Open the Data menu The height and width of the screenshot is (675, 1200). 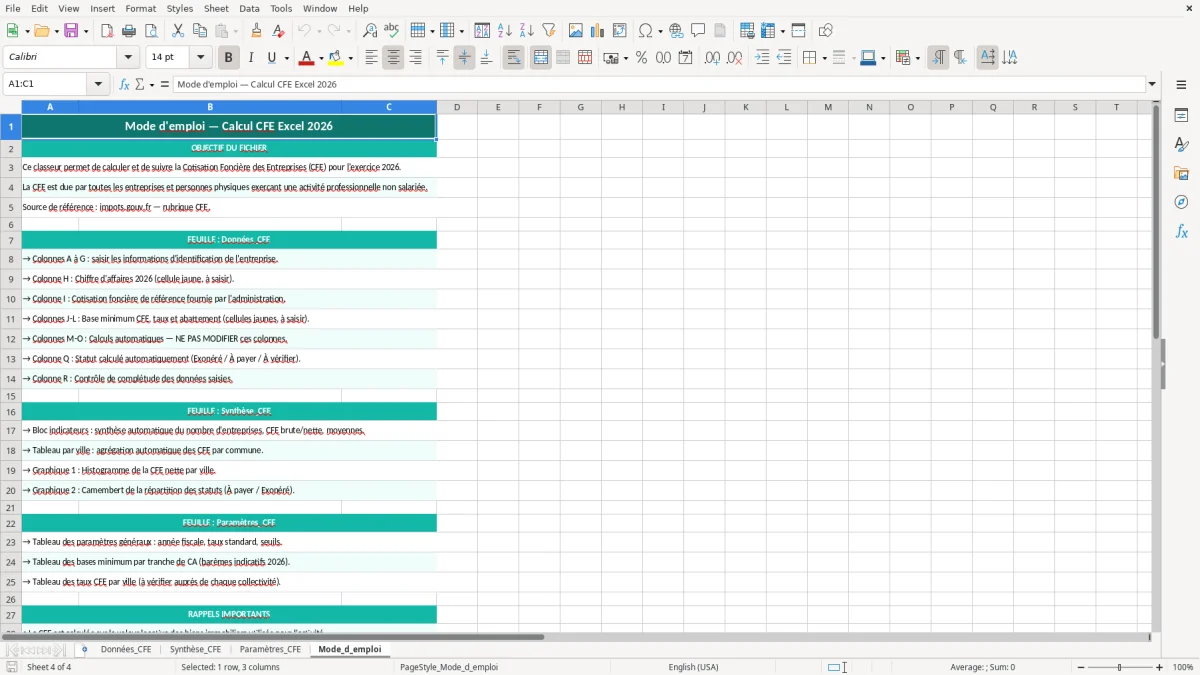tap(249, 8)
